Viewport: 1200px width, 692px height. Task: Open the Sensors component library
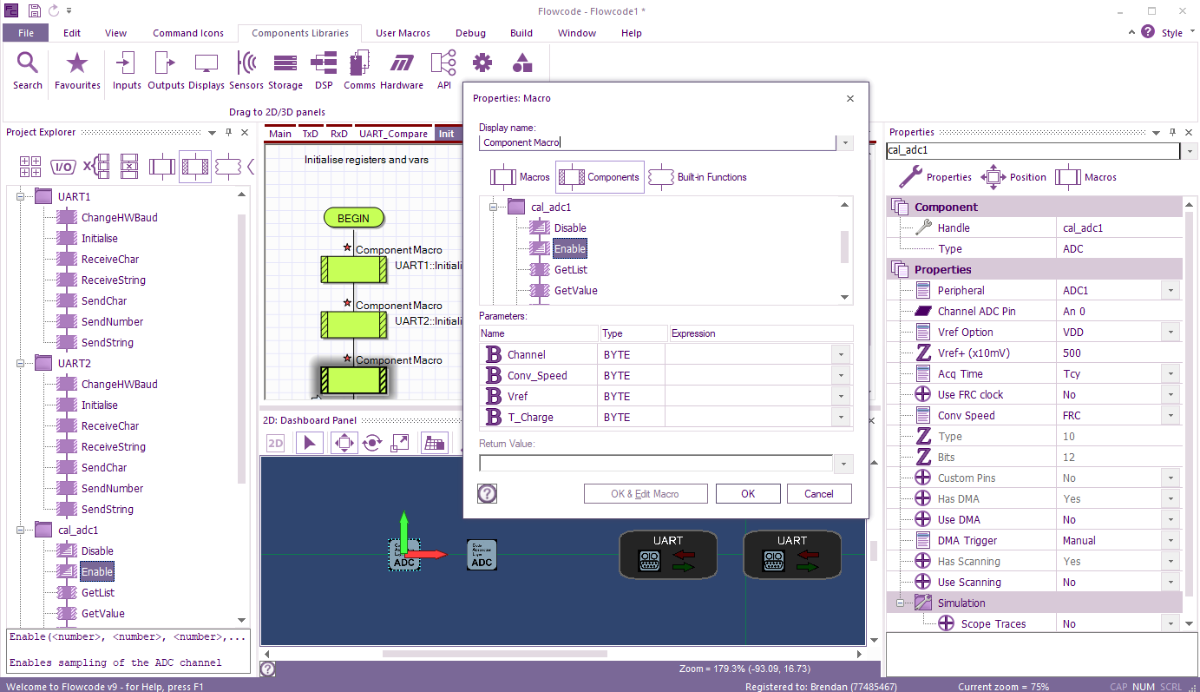pyautogui.click(x=246, y=64)
